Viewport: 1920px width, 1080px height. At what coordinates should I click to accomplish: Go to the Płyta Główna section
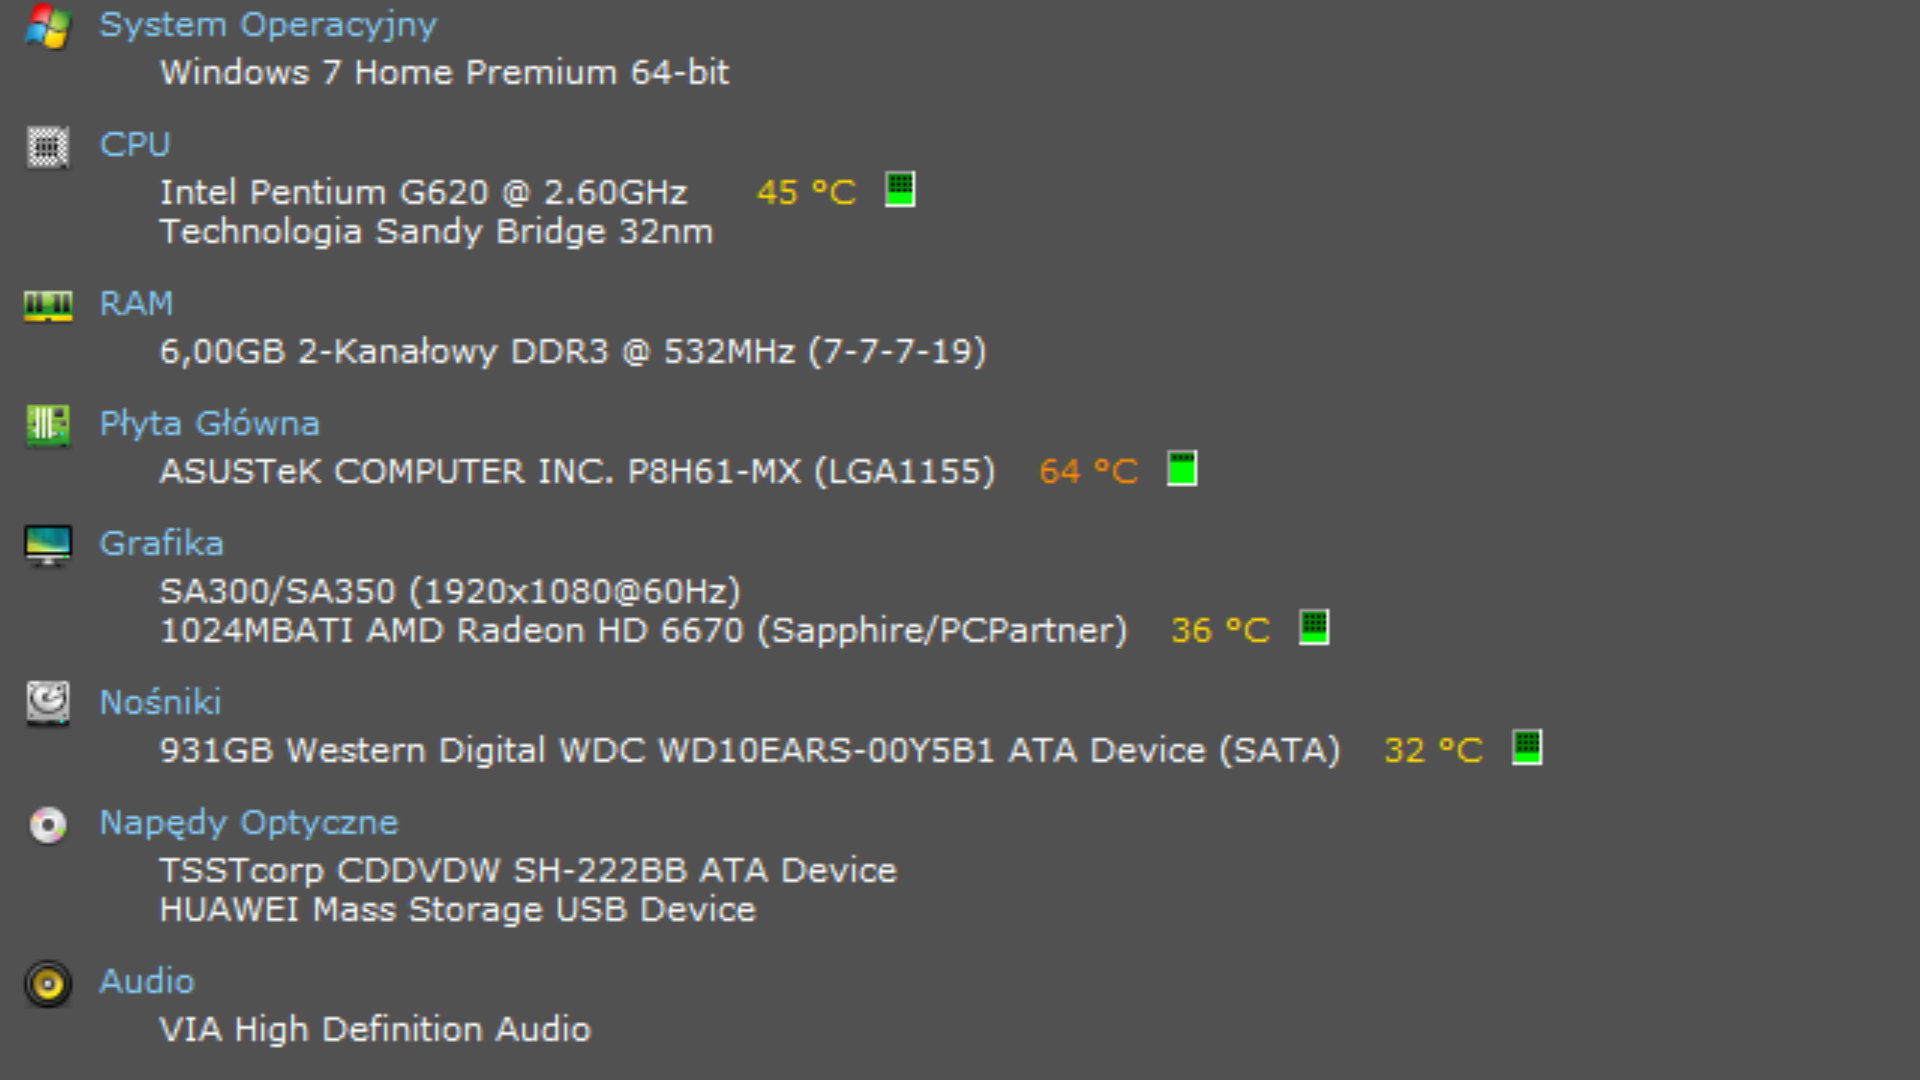pyautogui.click(x=209, y=424)
